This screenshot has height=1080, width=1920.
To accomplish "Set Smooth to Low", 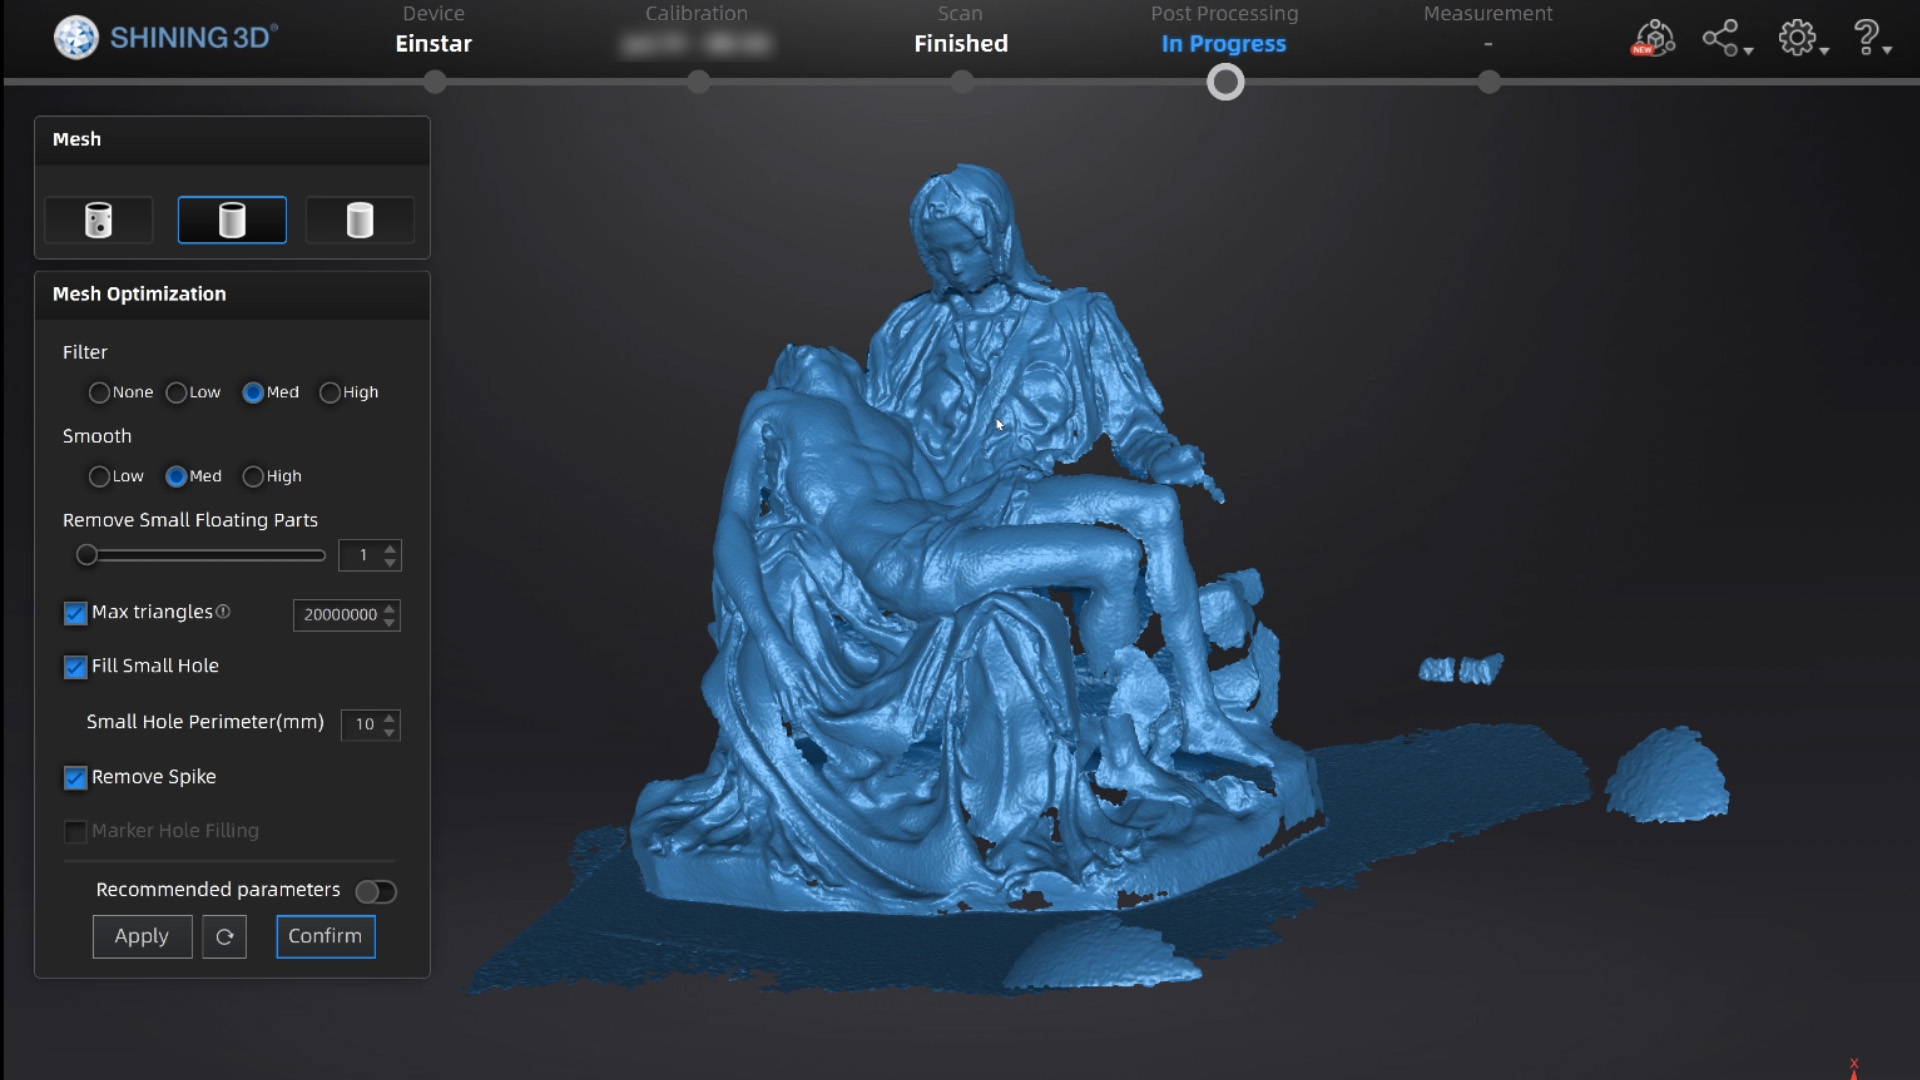I will click(99, 477).
